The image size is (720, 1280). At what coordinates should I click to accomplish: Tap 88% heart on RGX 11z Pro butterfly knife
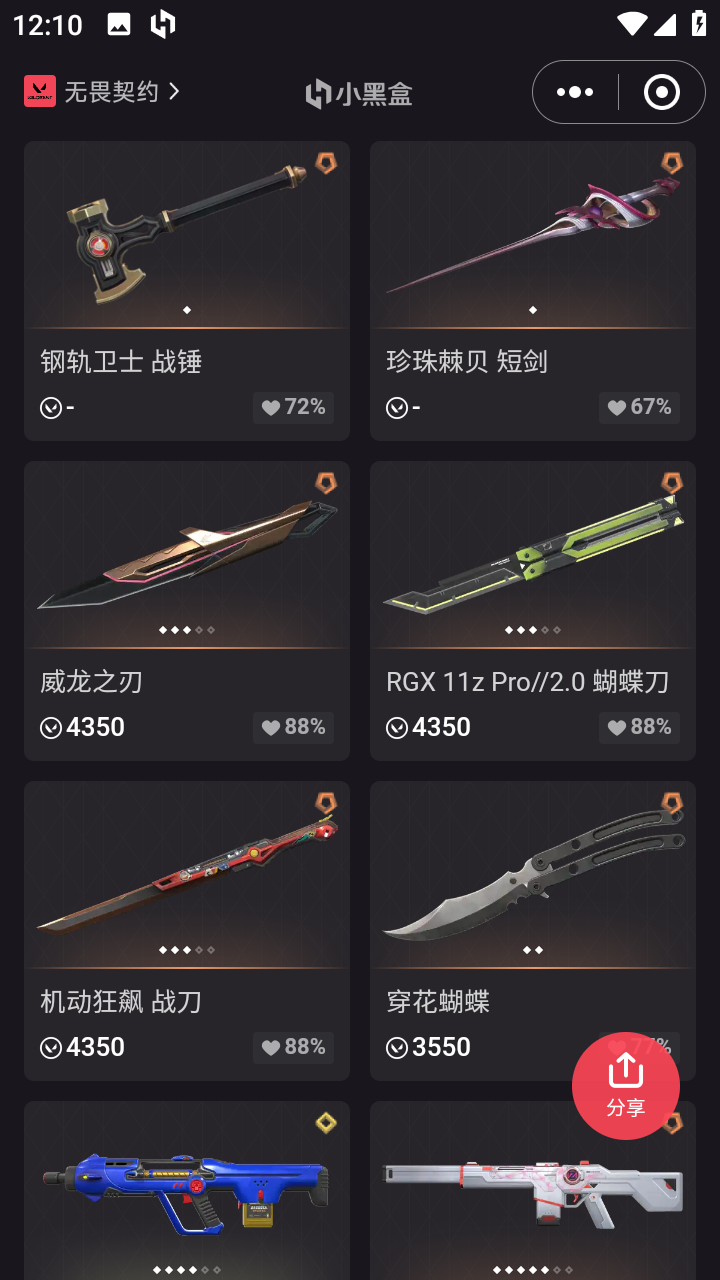click(639, 727)
